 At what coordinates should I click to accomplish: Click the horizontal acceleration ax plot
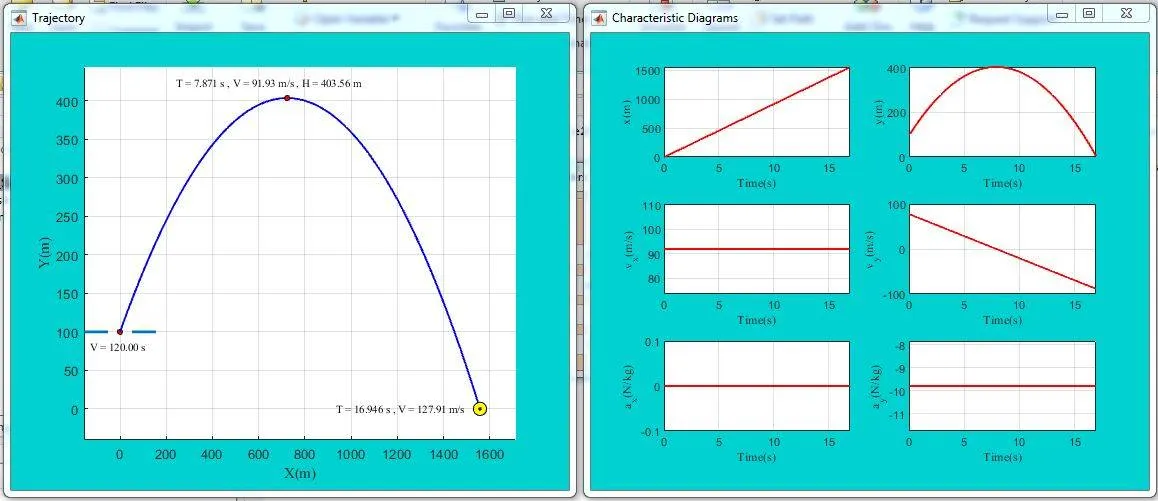coord(756,386)
